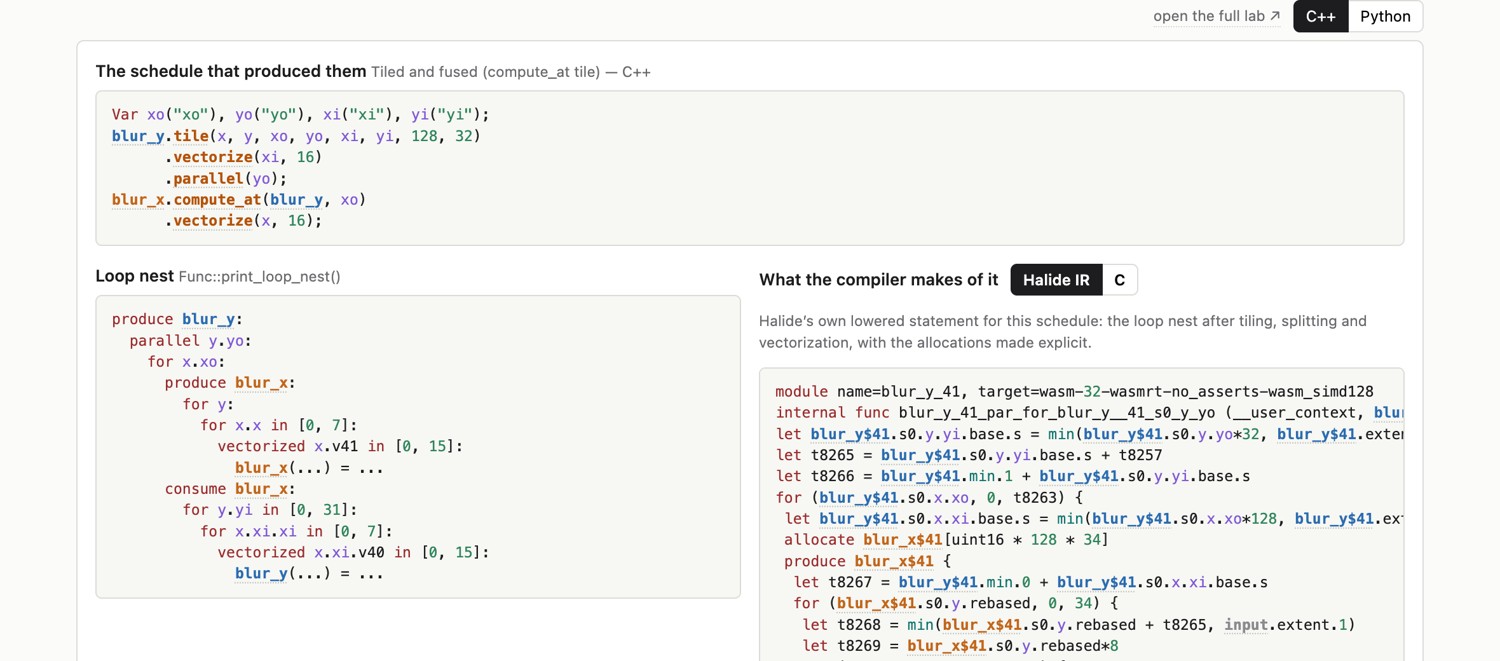1500x661 pixels.
Task: Switch language toggle to Python
Action: tap(1385, 16)
